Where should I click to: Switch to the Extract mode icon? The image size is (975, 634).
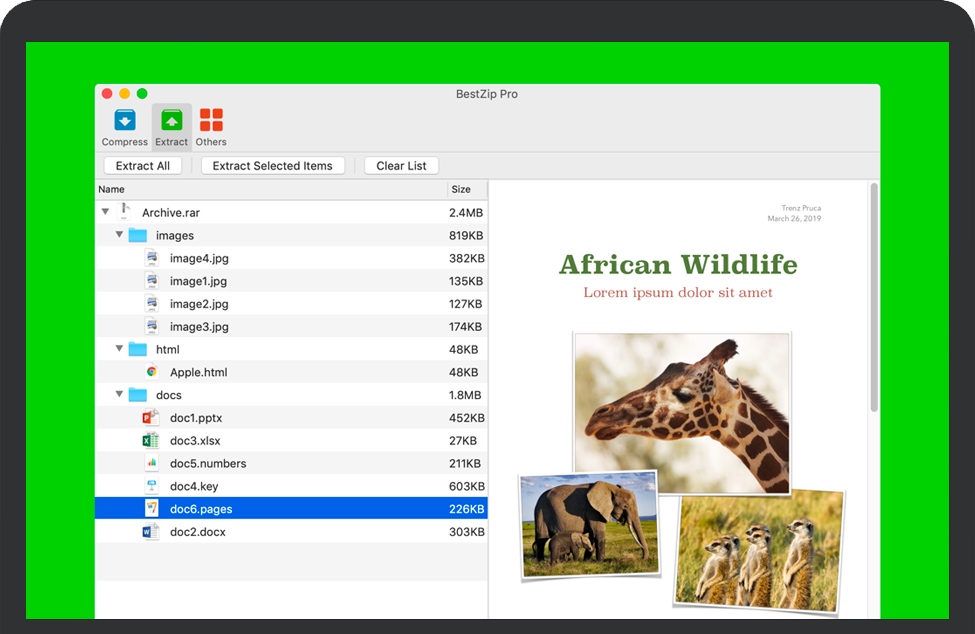pyautogui.click(x=171, y=122)
